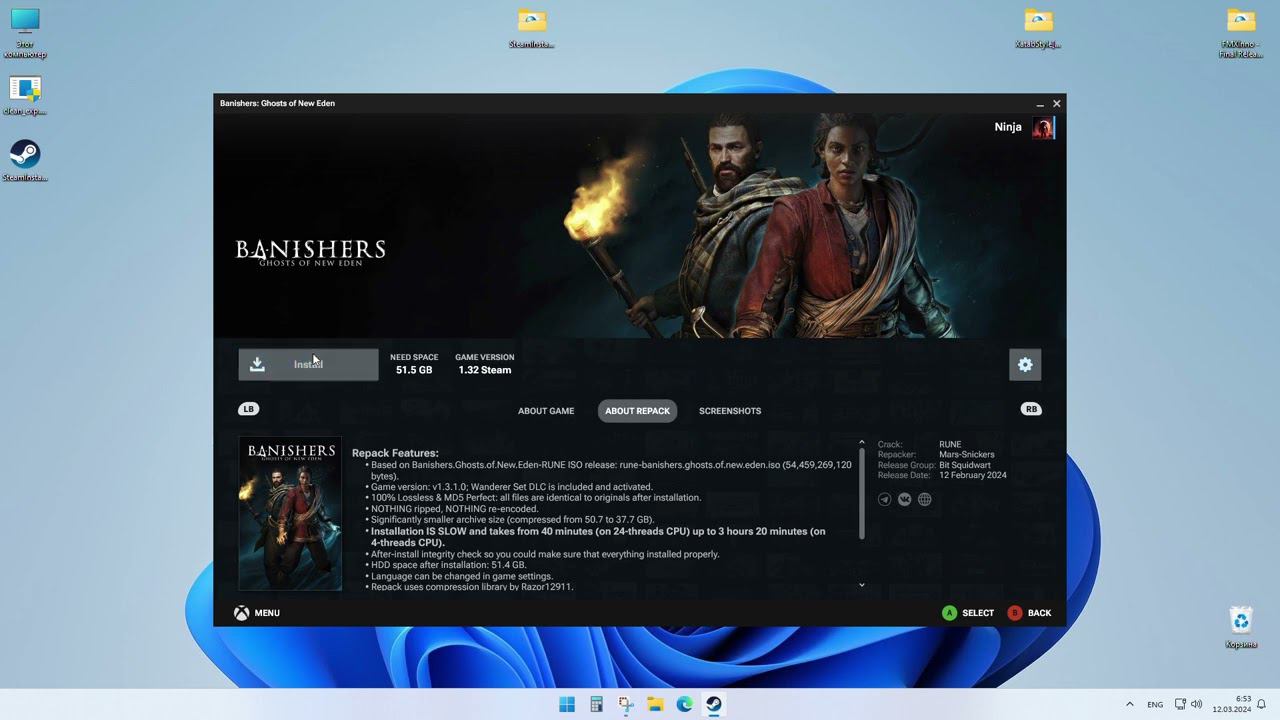Open Calculator from the taskbar
Image resolution: width=1280 pixels, height=720 pixels.
coord(596,704)
